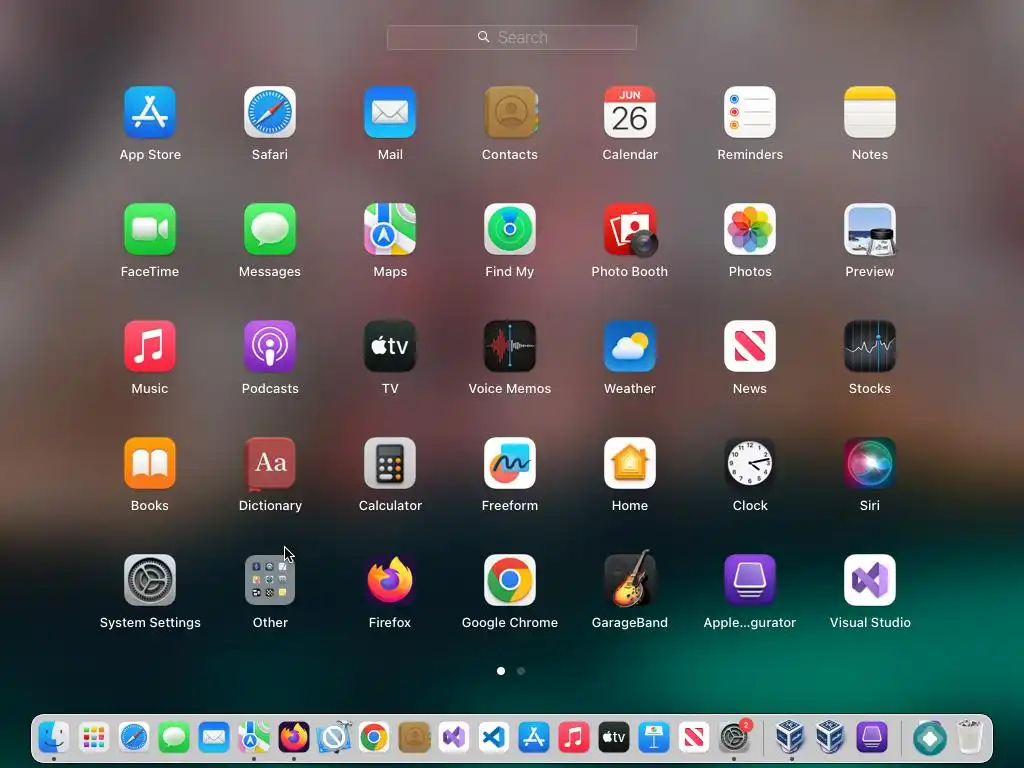Open Contacts from the Dock
Viewport: 1024px width, 768px height.
coord(414,737)
